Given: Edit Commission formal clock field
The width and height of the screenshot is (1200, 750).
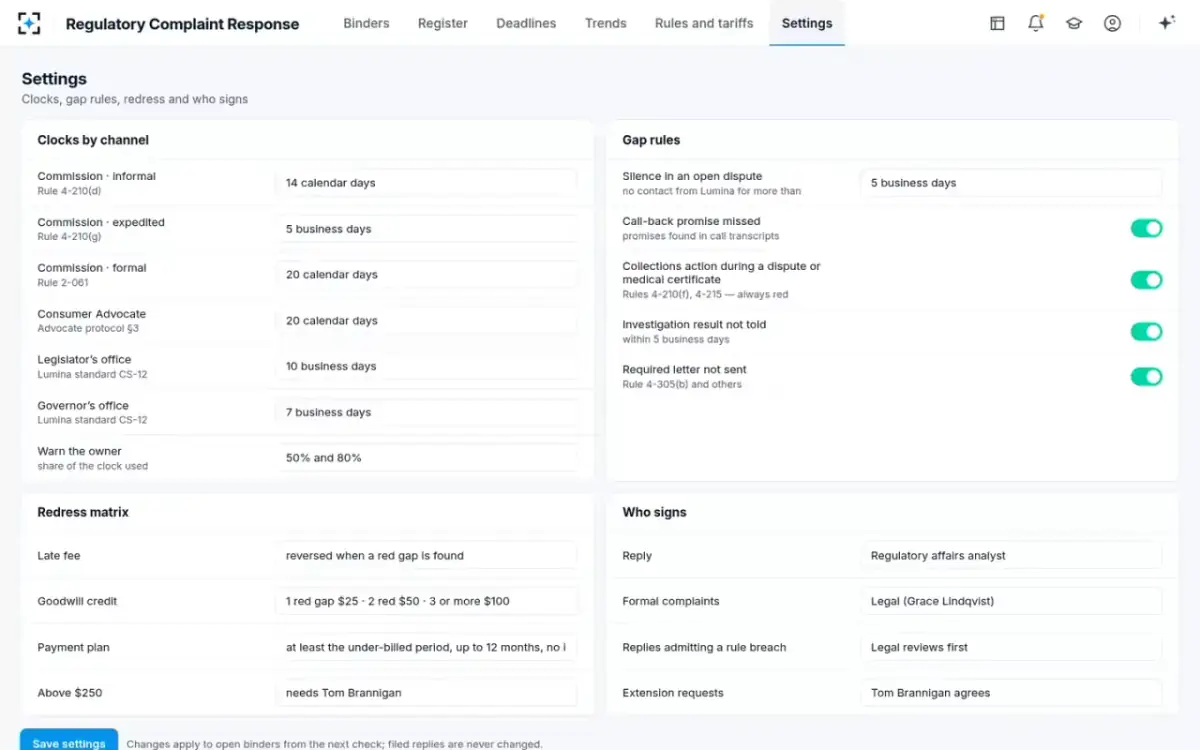Looking at the screenshot, I should (426, 275).
